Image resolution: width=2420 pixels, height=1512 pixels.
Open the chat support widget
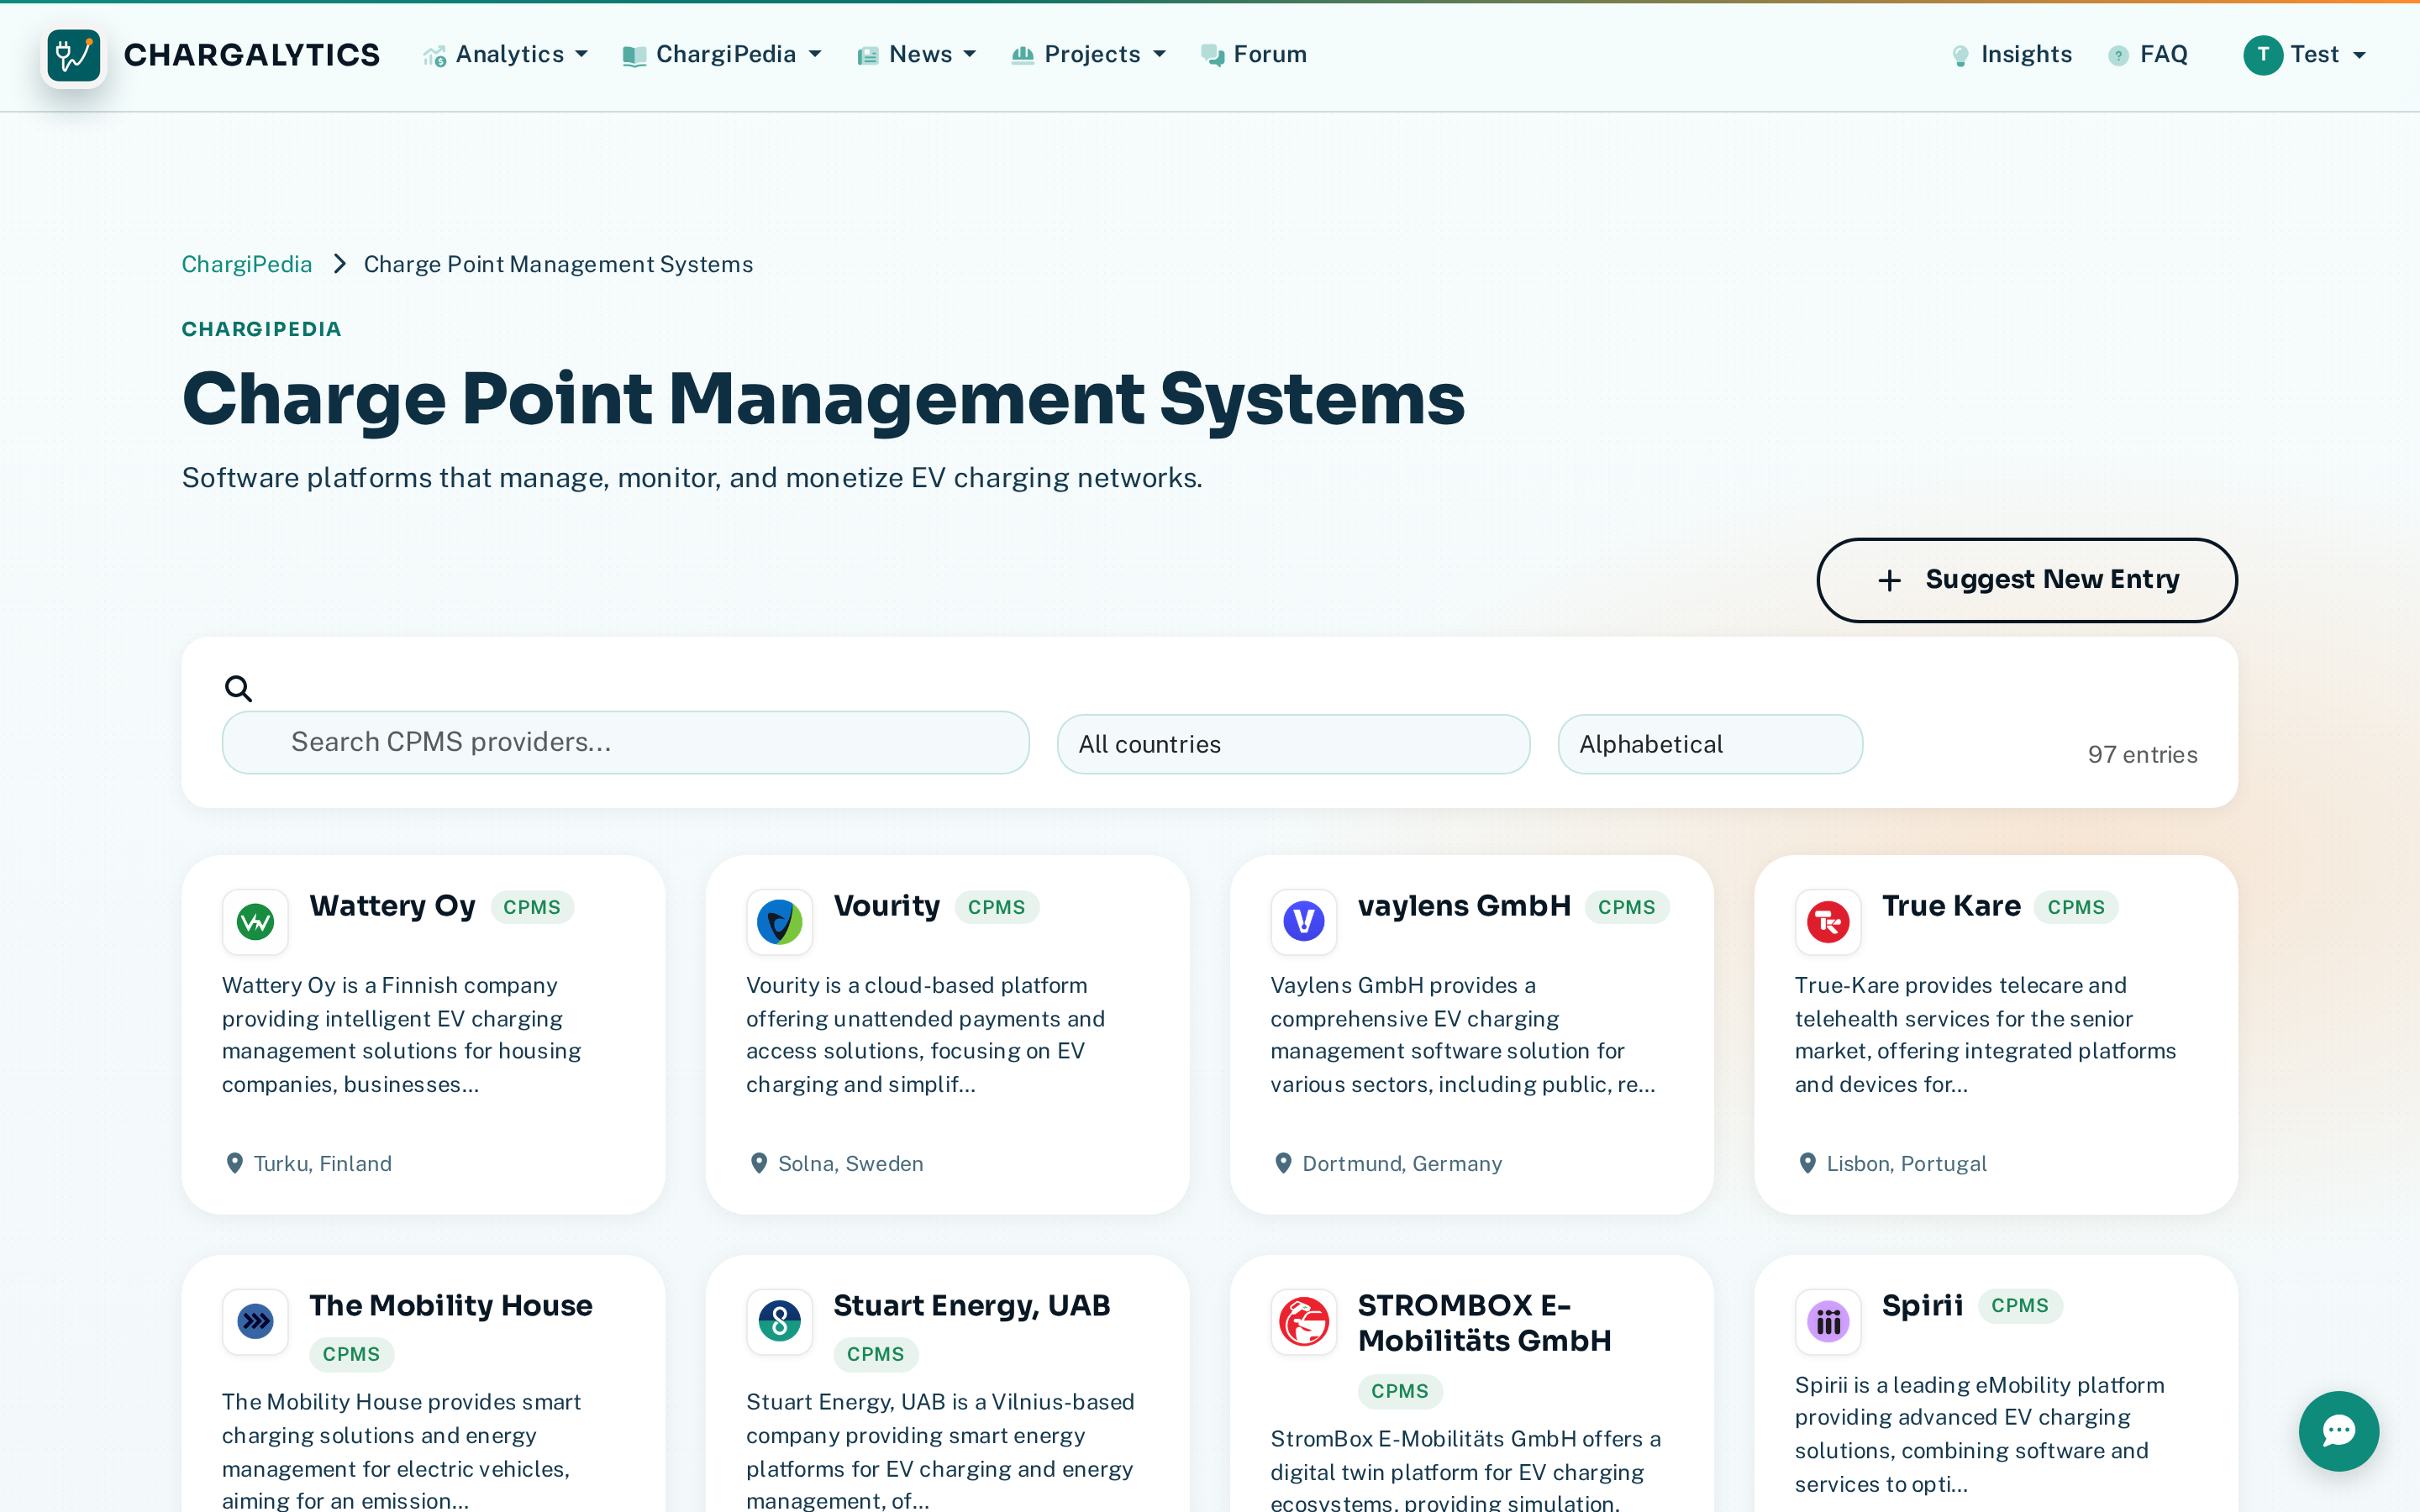[x=2338, y=1431]
